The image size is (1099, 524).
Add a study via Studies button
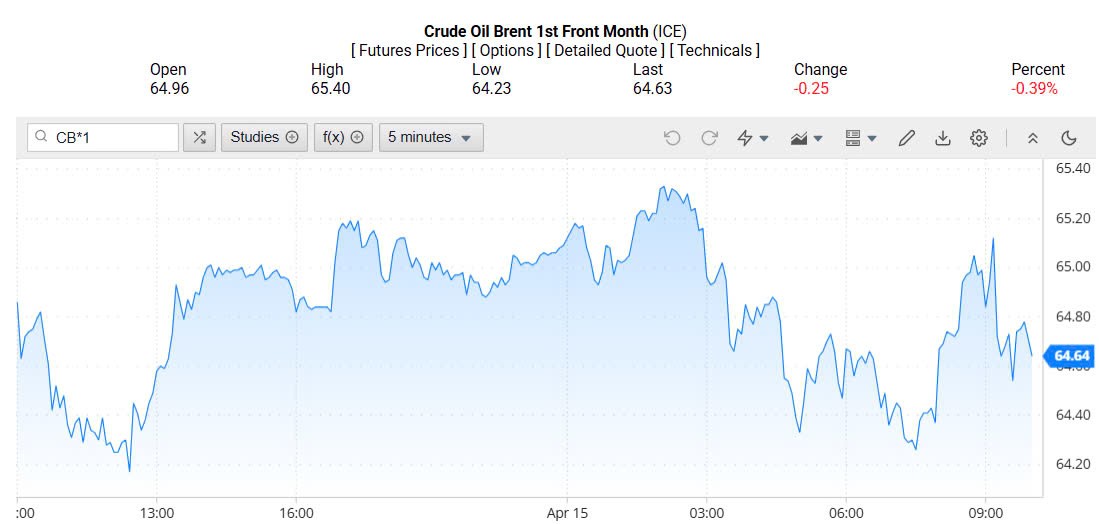[264, 138]
